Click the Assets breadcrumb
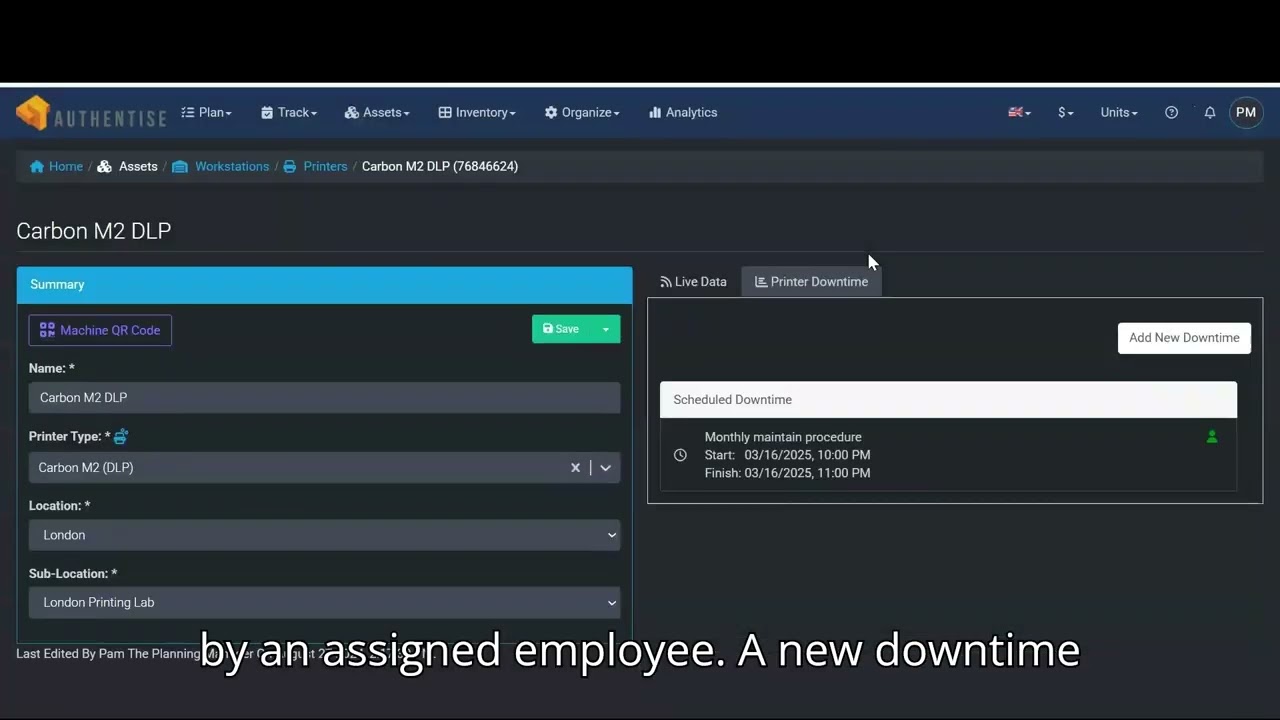This screenshot has width=1280, height=720. click(x=127, y=167)
